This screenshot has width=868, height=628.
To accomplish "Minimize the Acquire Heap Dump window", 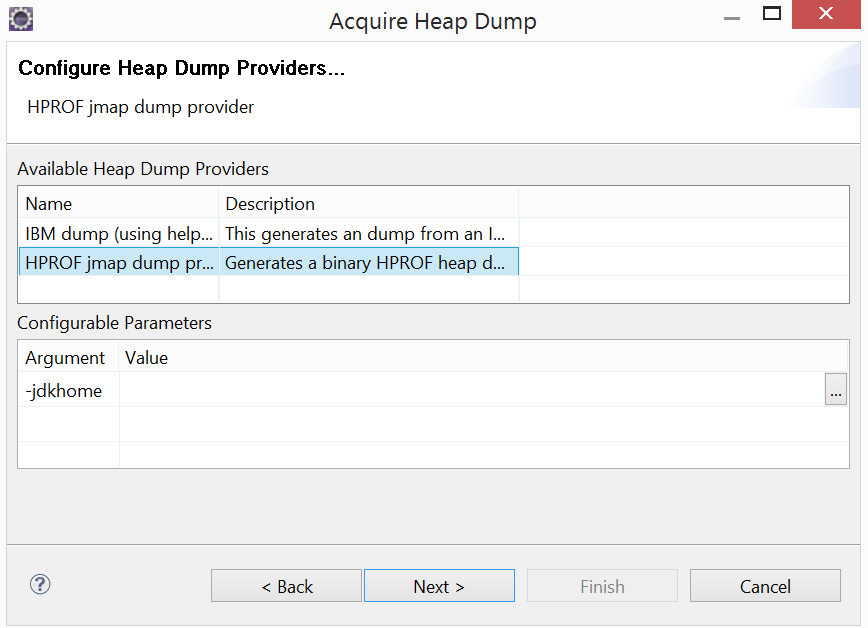I will click(x=732, y=18).
